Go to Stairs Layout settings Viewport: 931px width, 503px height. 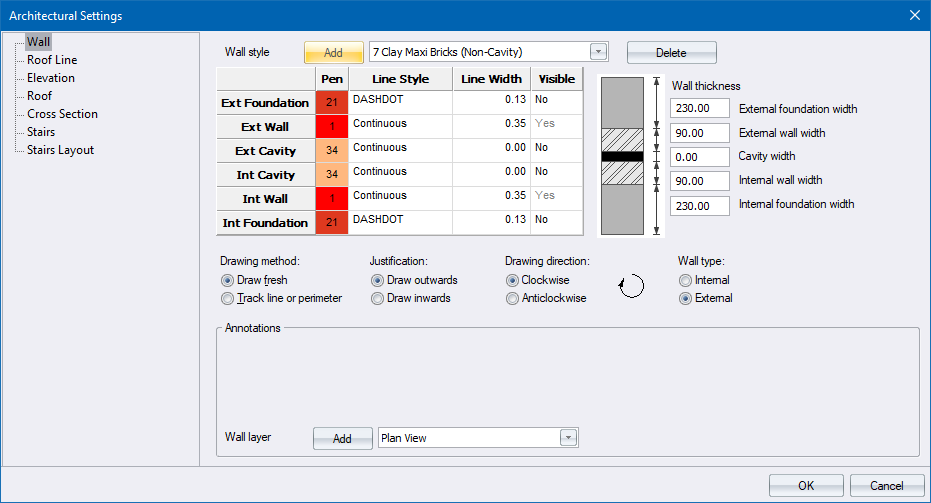pyautogui.click(x=60, y=150)
